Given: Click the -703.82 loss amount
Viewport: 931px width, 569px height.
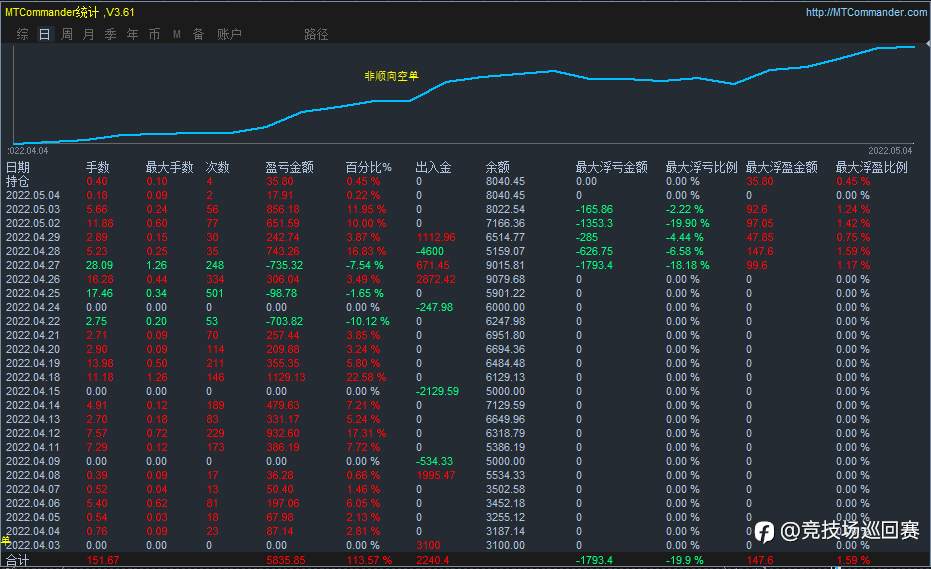Looking at the screenshot, I should point(284,321).
